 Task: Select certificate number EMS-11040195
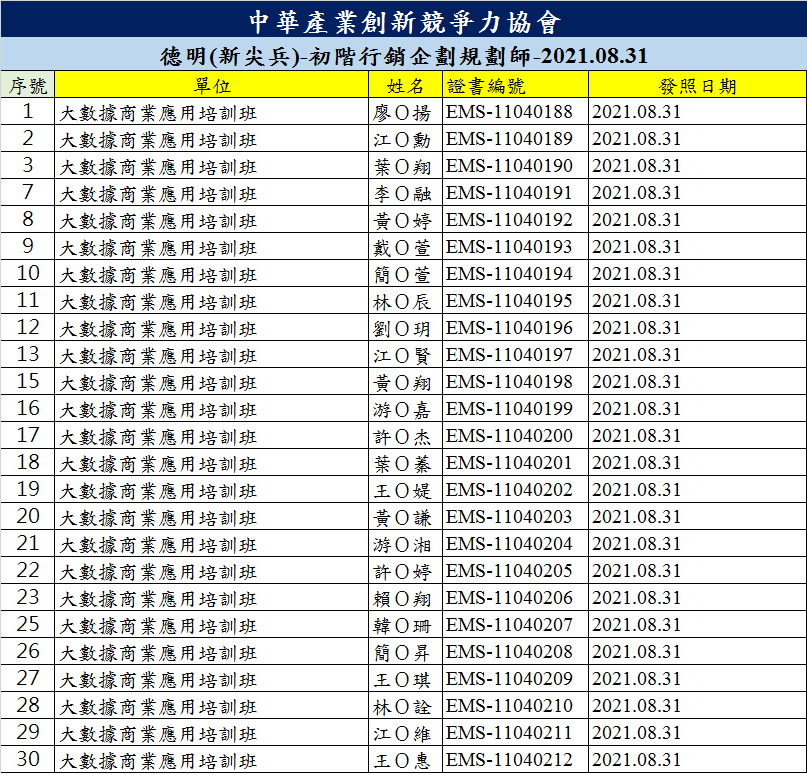(508, 301)
